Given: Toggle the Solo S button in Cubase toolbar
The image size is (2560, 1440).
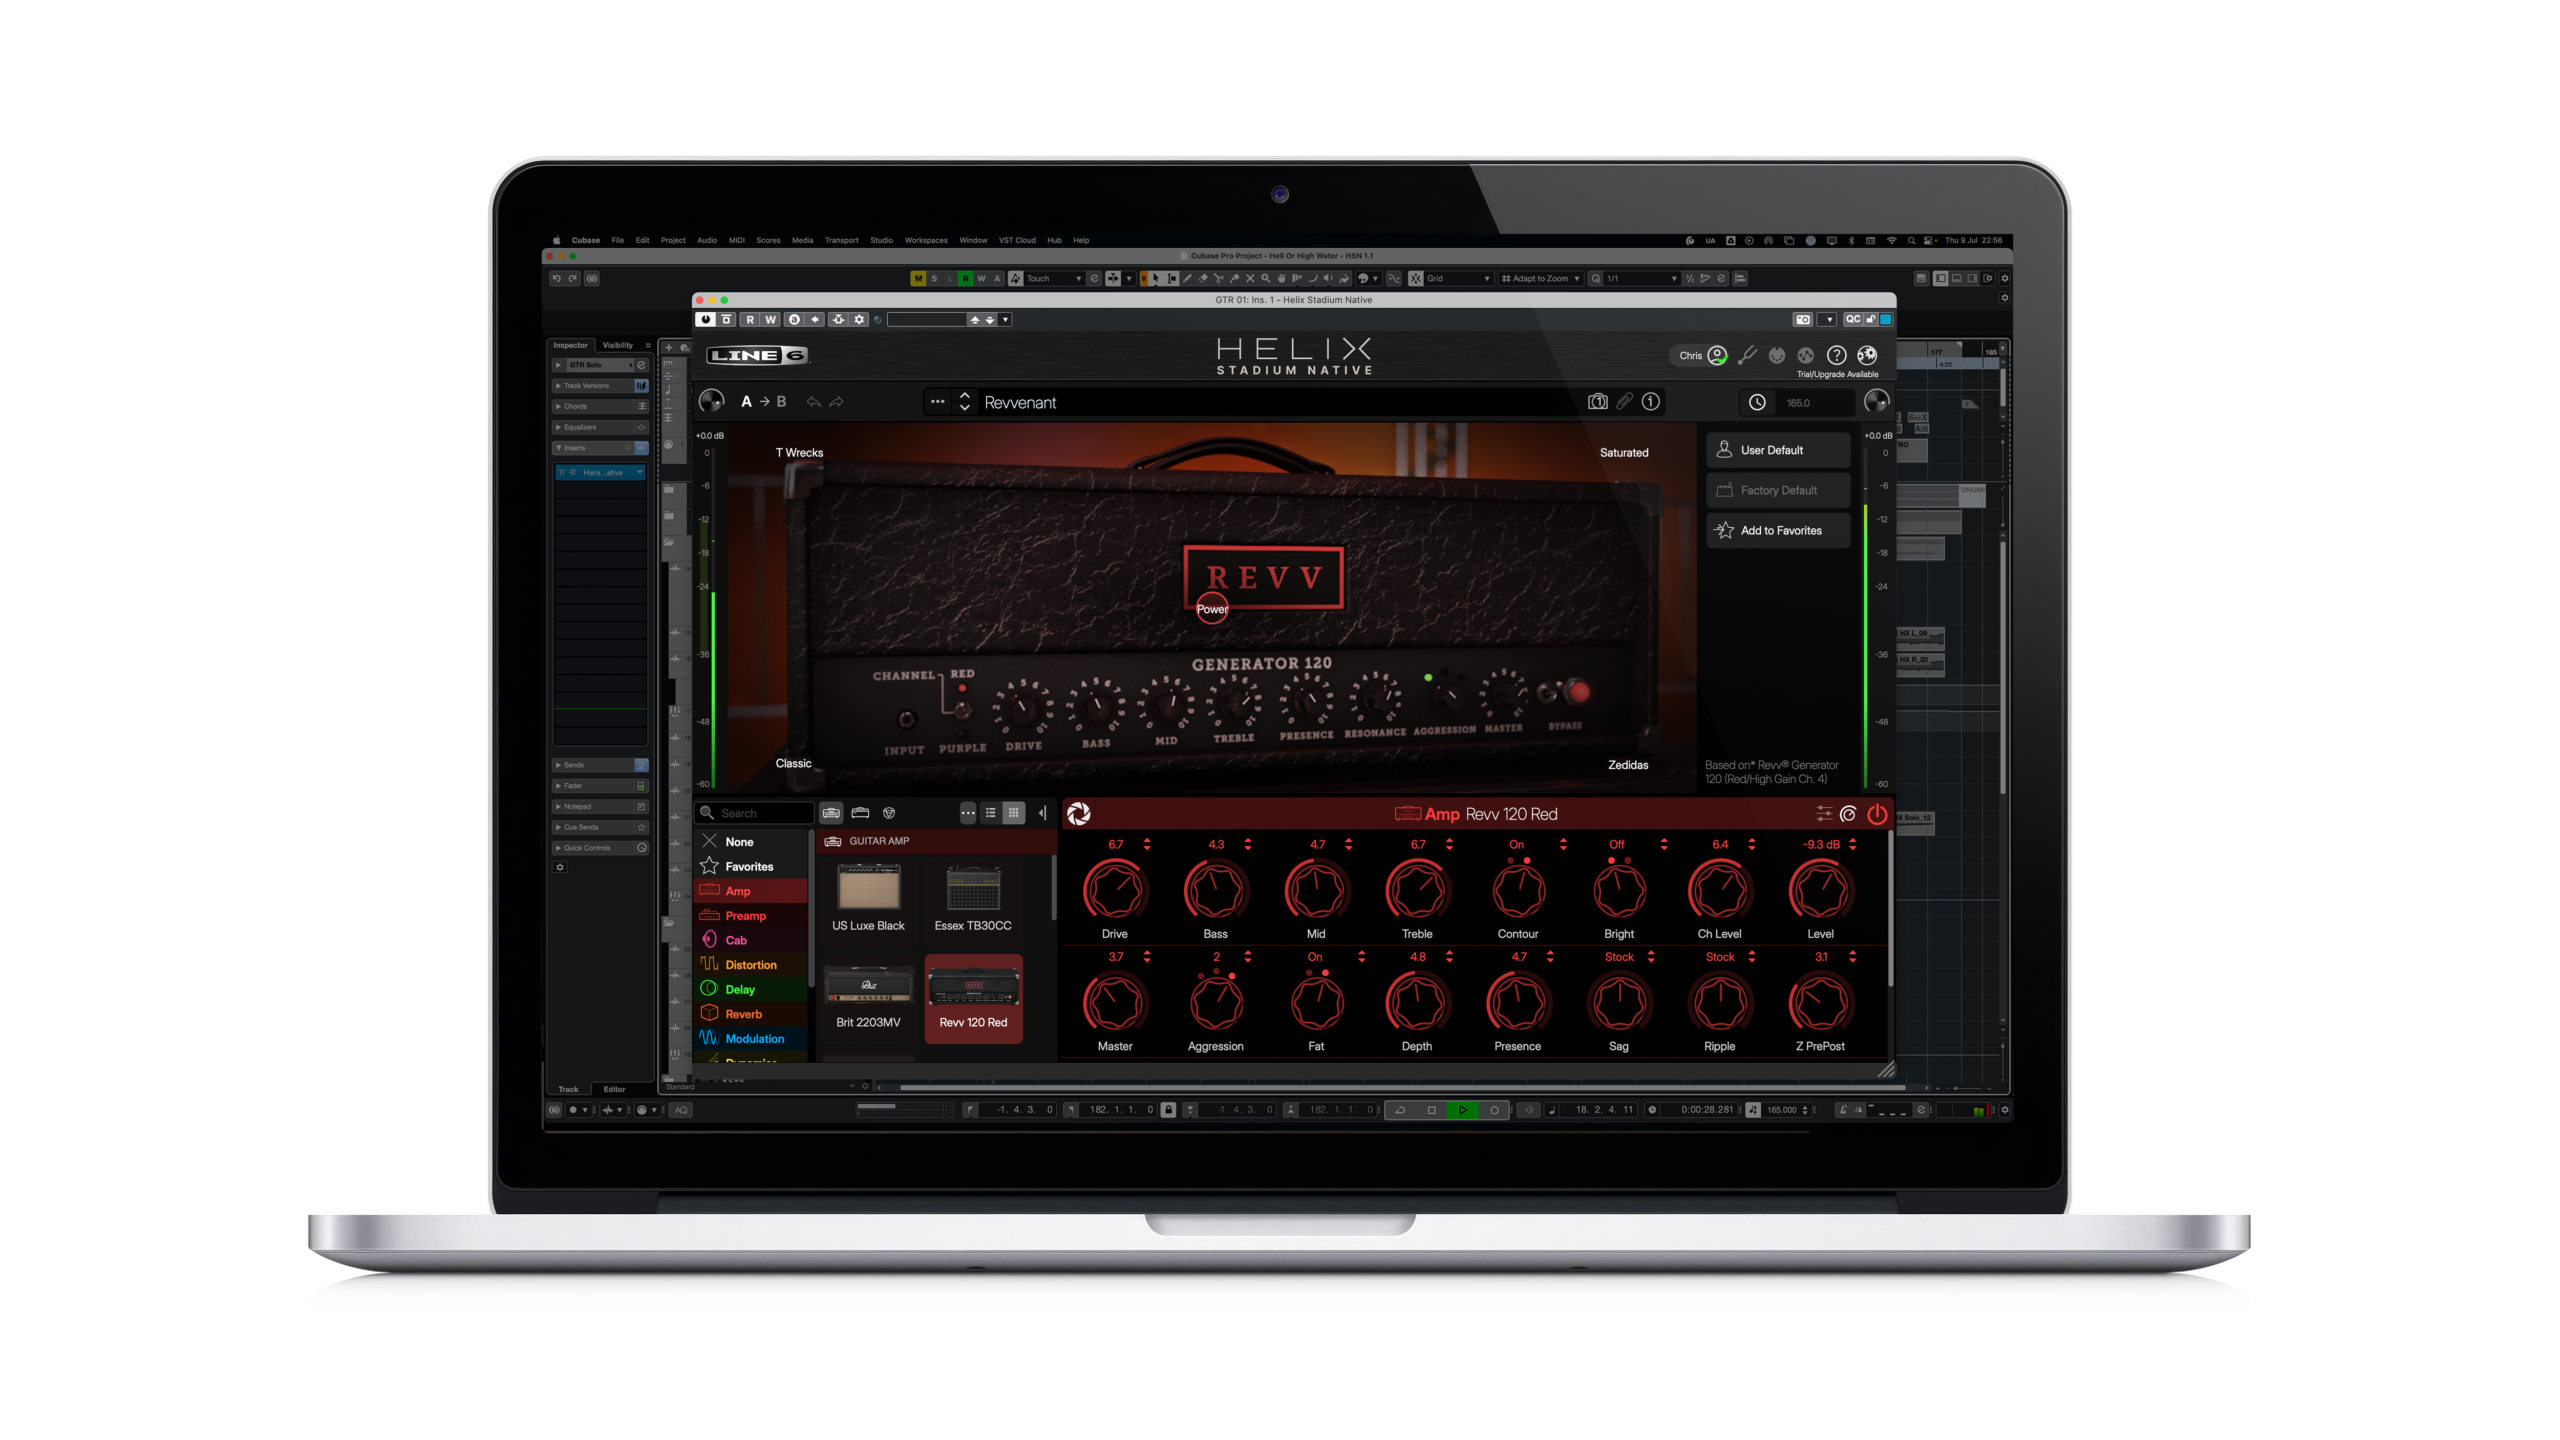Looking at the screenshot, I should pyautogui.click(x=934, y=279).
